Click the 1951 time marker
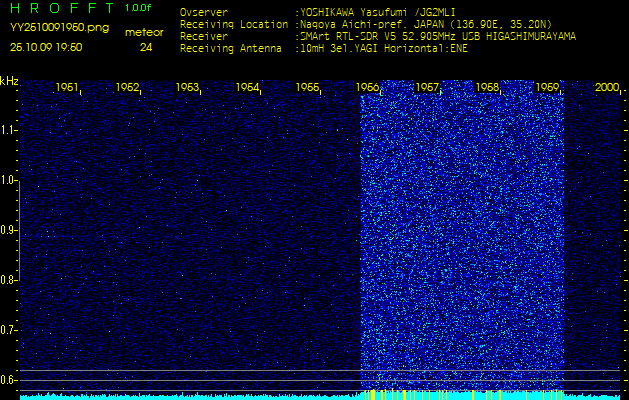 click(67, 87)
